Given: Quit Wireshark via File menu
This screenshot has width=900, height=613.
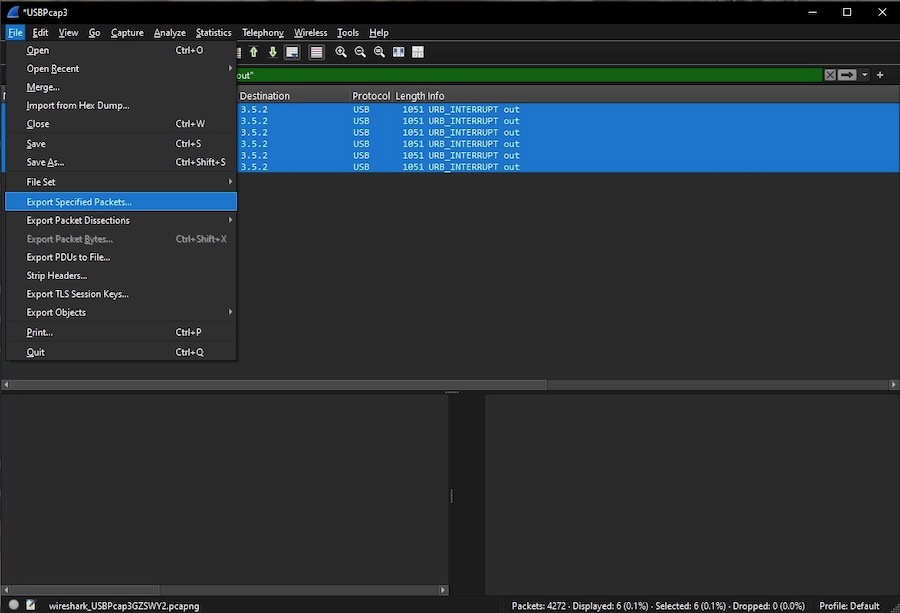Looking at the screenshot, I should tap(121, 352).
